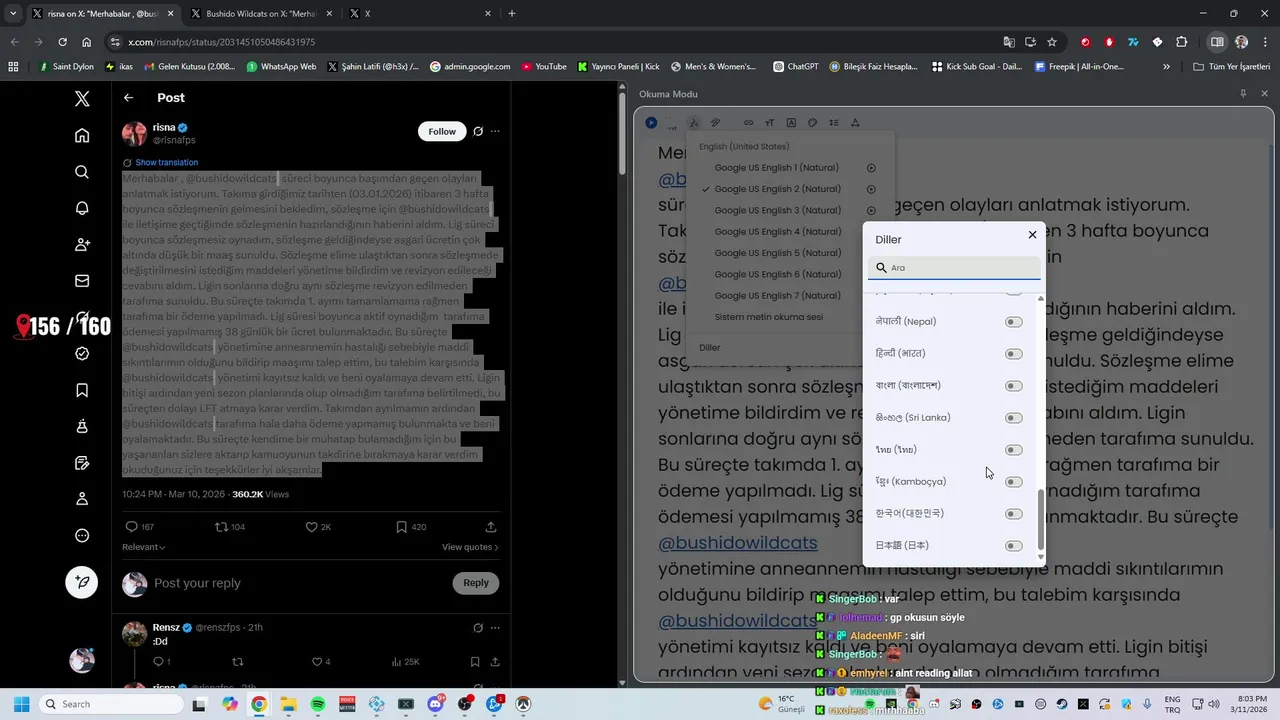The height and width of the screenshot is (720, 1280).
Task: Share risna's post via share icon
Action: tap(491, 526)
